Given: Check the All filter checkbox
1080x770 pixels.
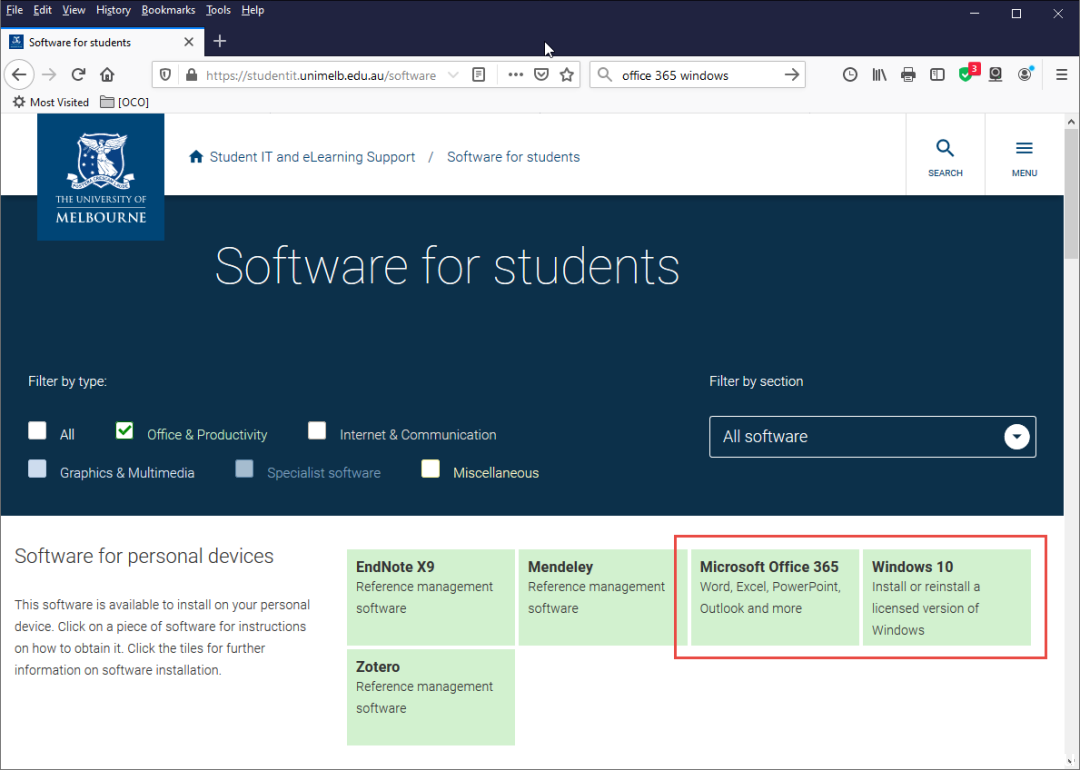Looking at the screenshot, I should tap(37, 430).
